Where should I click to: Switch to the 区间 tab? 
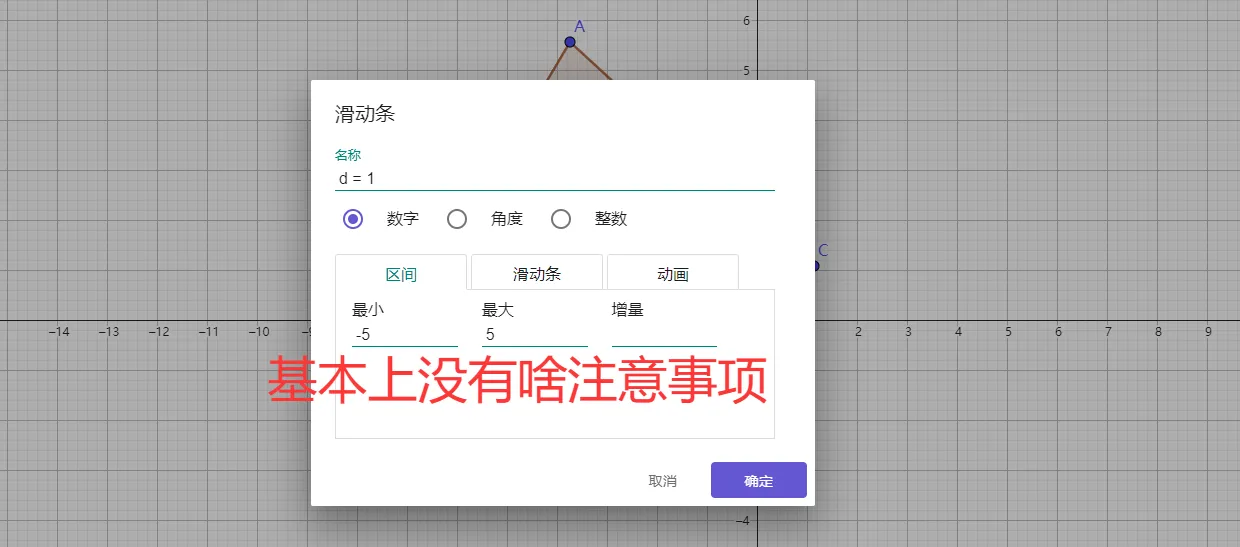(x=401, y=274)
